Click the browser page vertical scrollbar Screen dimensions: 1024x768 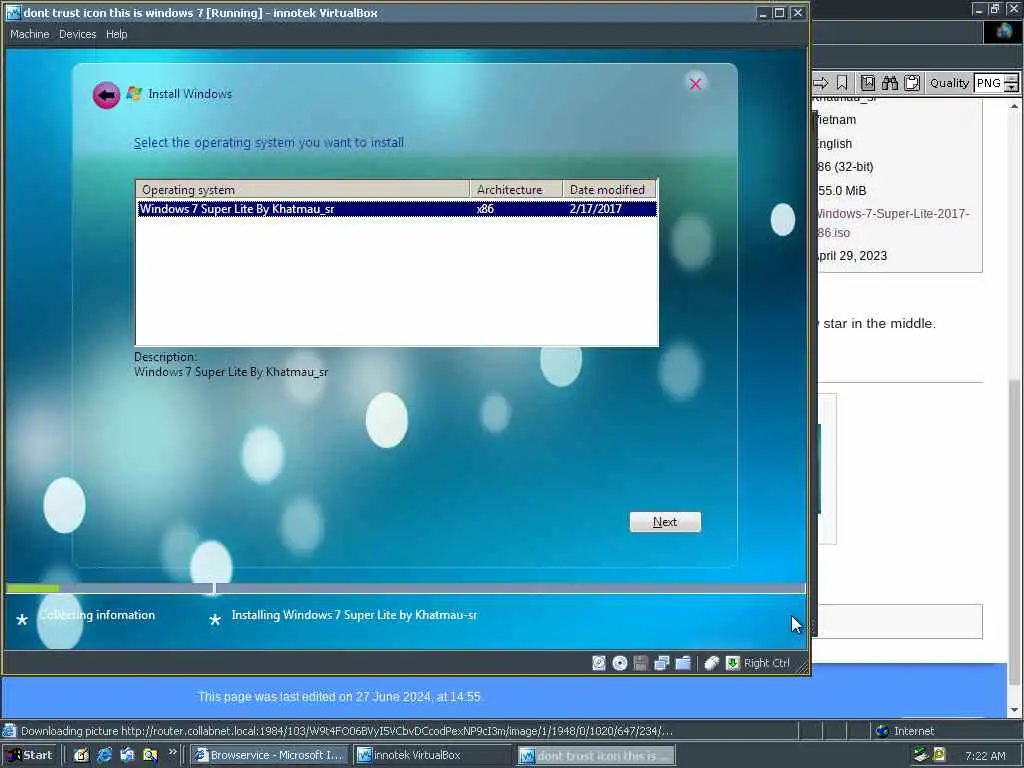click(x=1014, y=408)
